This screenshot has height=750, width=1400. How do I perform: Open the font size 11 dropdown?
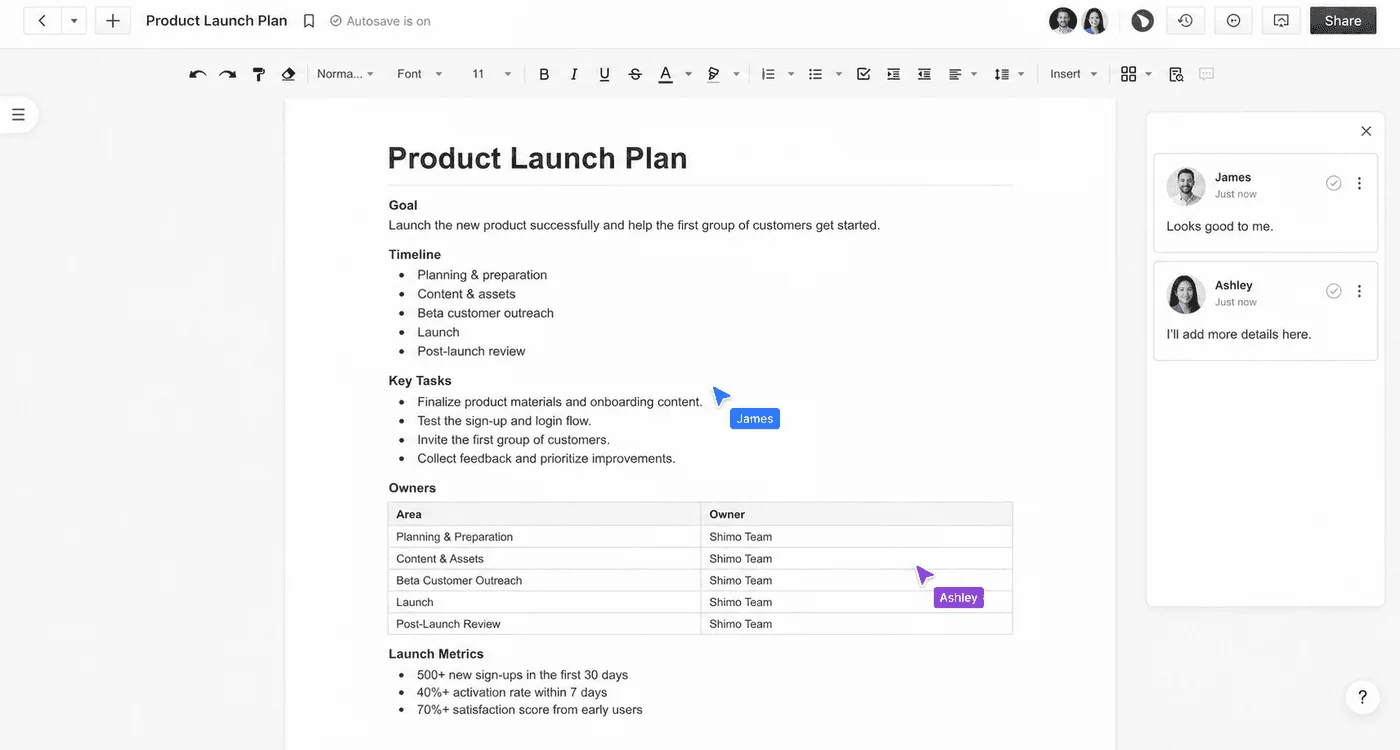point(491,74)
